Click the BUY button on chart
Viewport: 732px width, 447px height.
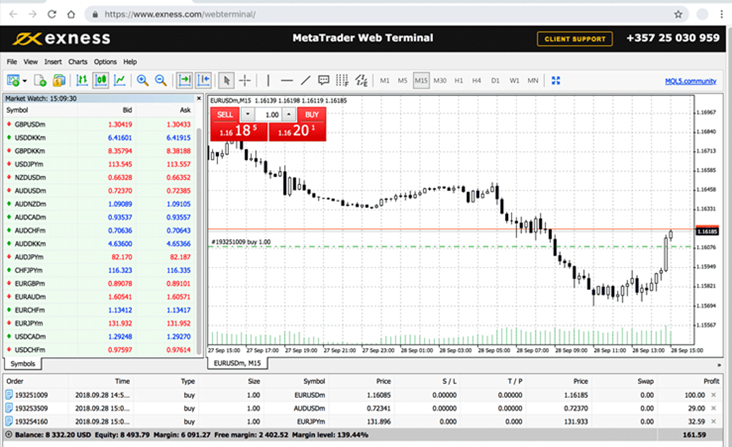click(x=311, y=114)
